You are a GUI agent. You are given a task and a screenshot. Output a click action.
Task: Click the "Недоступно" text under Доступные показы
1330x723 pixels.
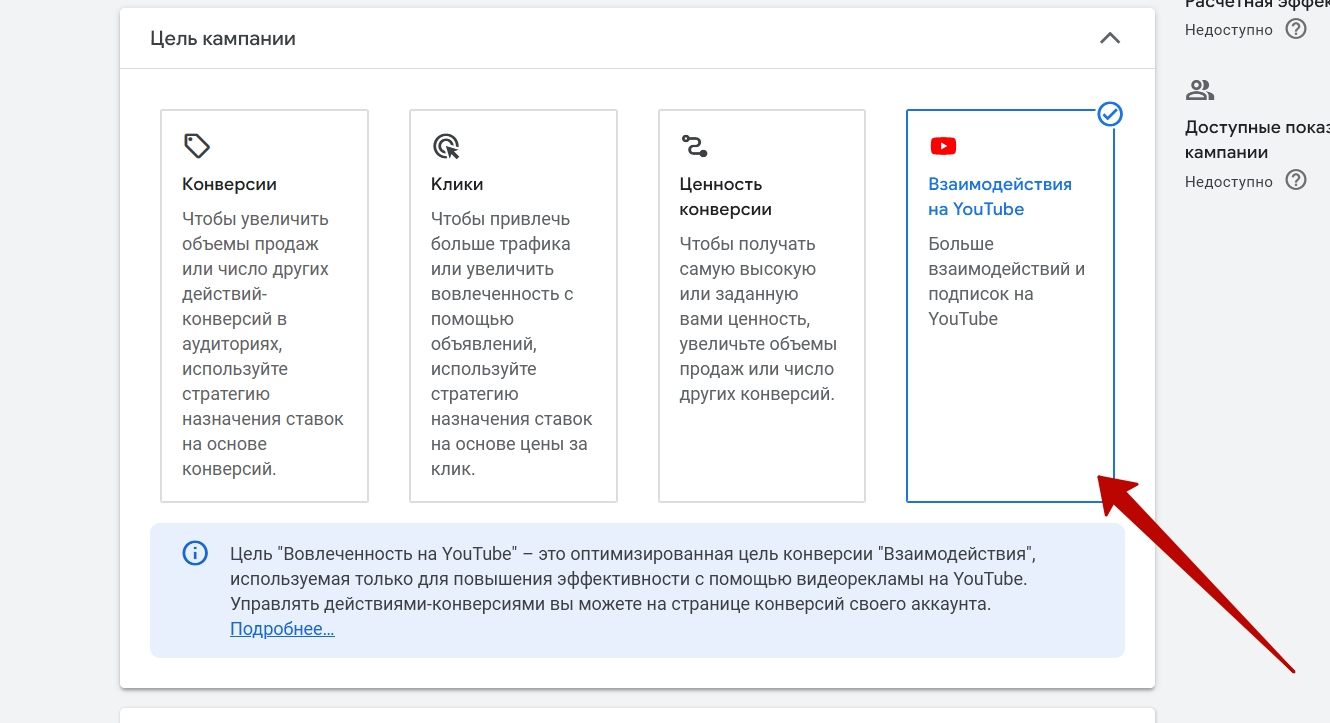click(1229, 181)
